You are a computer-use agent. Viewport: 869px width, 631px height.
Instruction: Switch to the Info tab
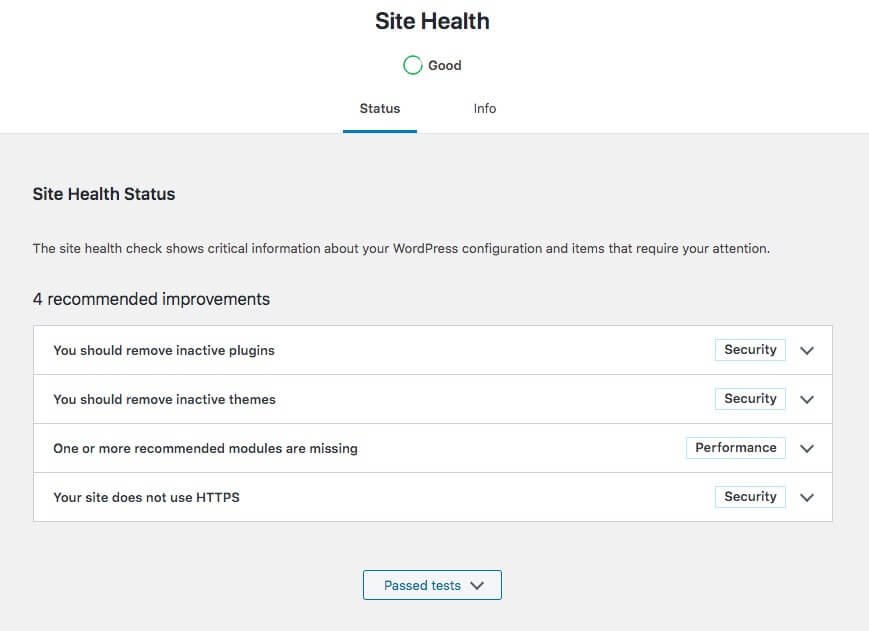coord(484,109)
